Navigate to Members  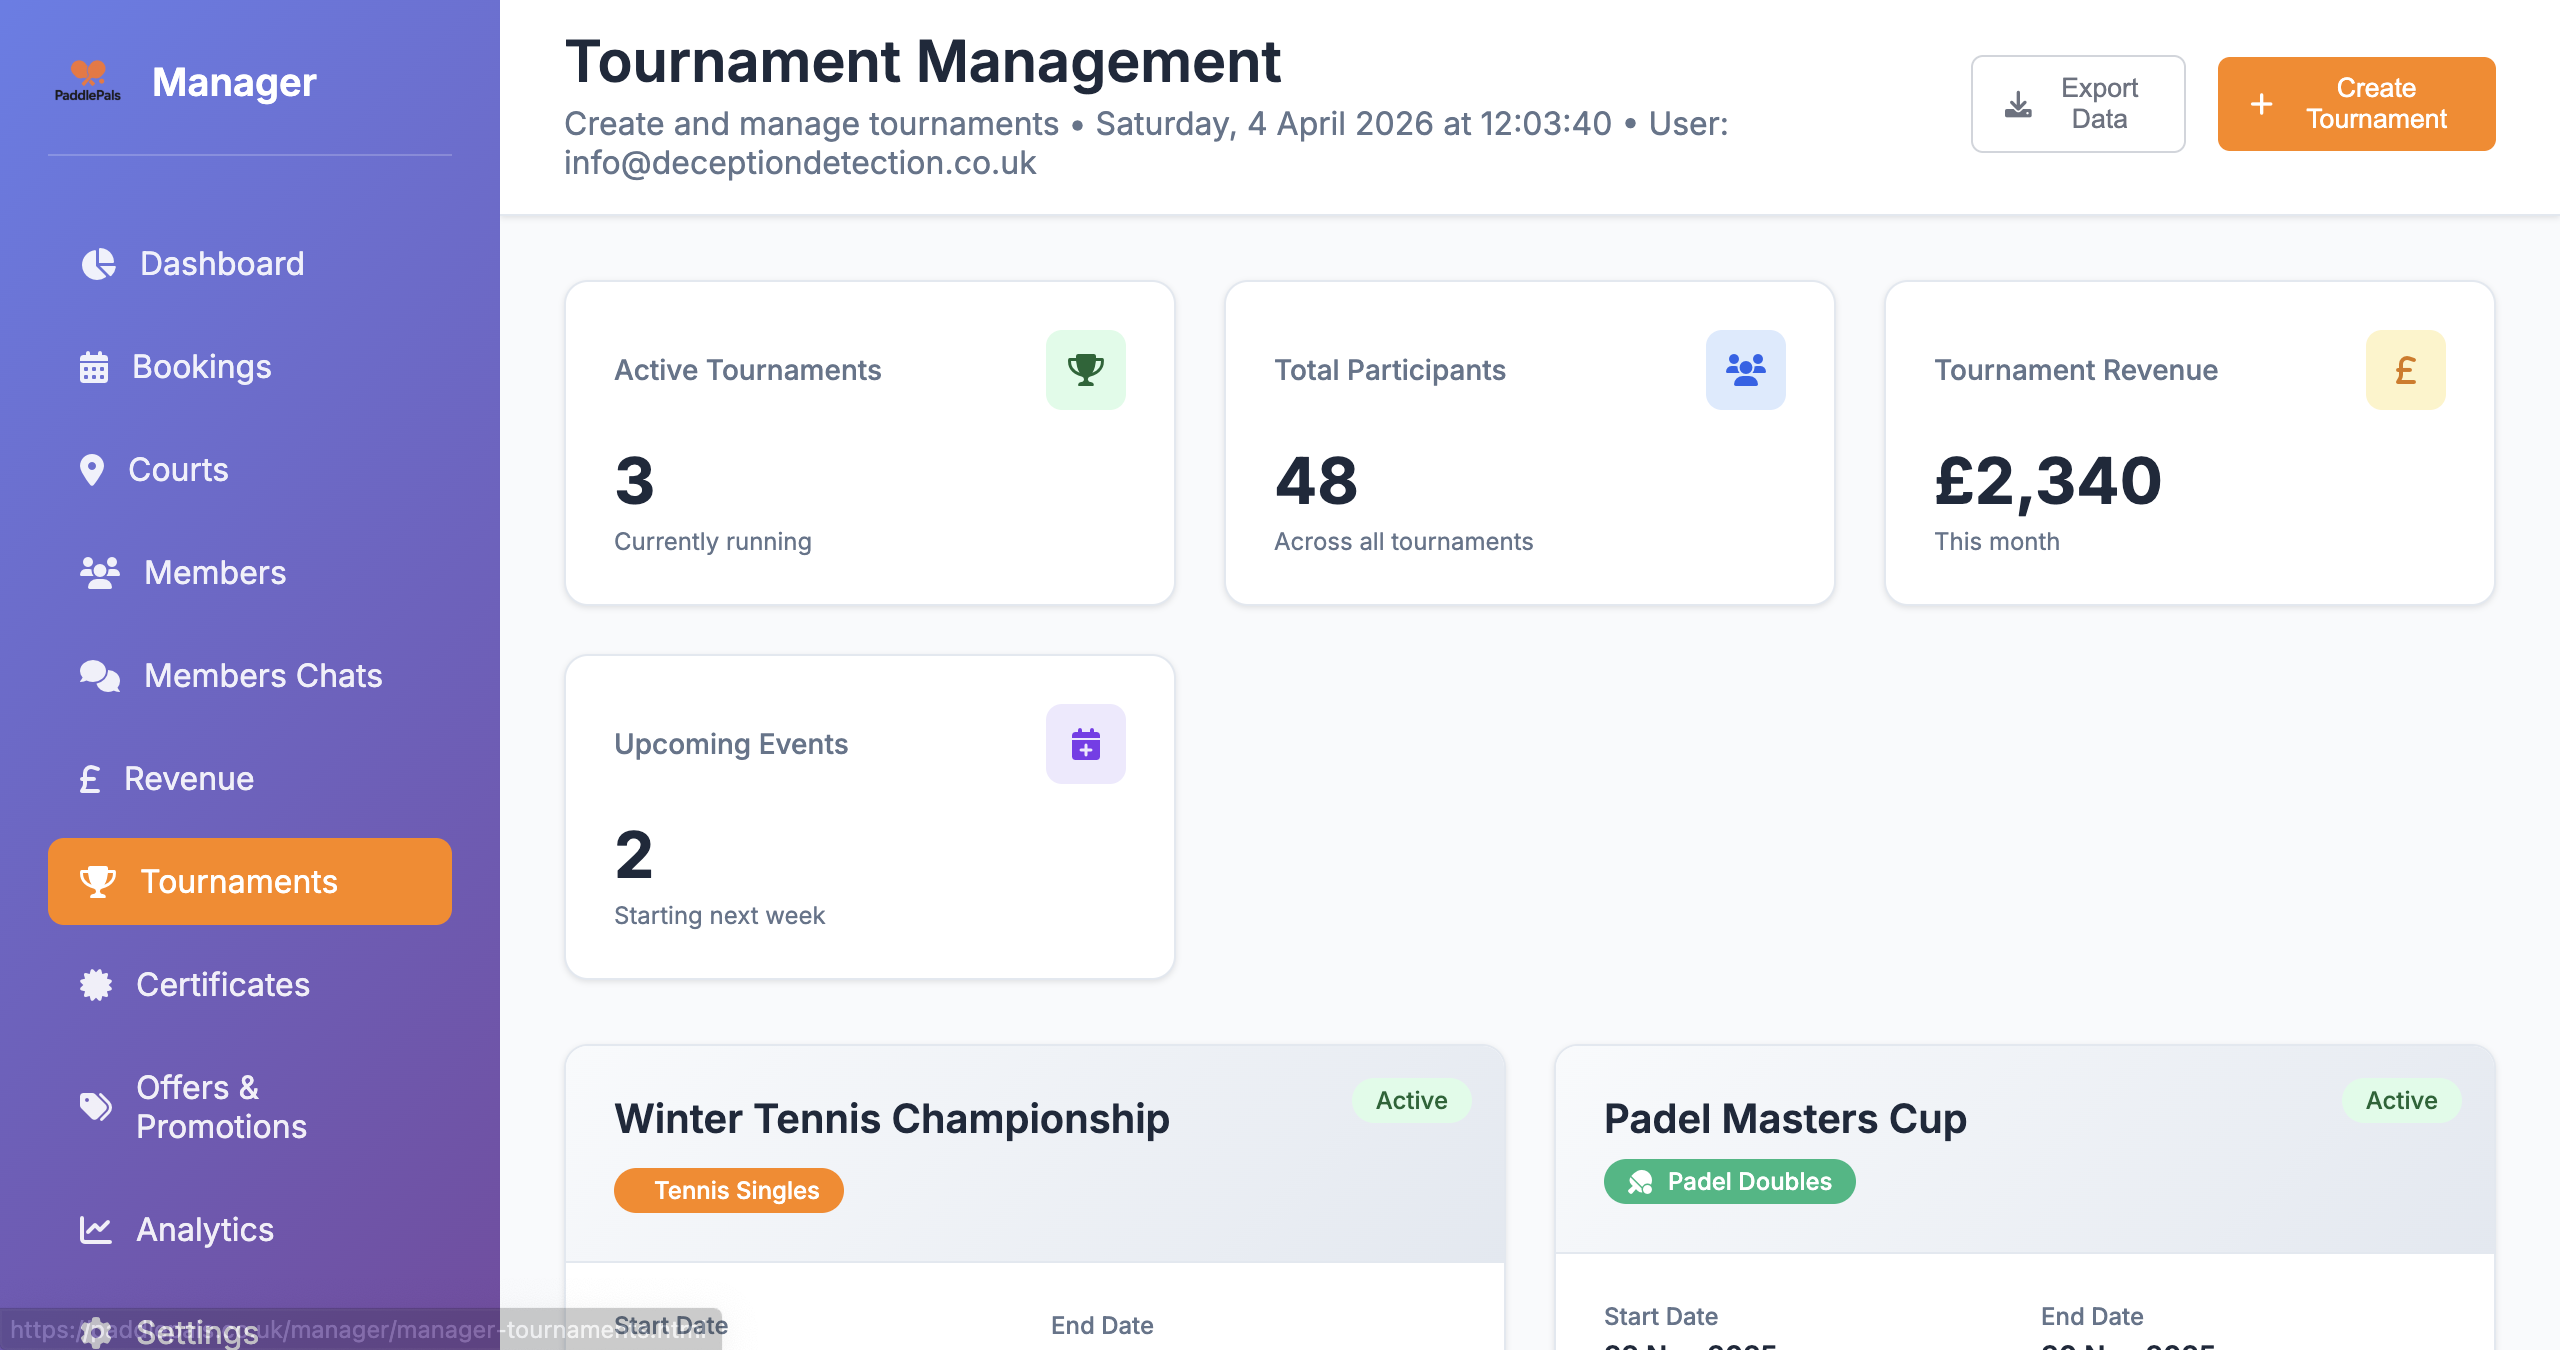(x=250, y=573)
